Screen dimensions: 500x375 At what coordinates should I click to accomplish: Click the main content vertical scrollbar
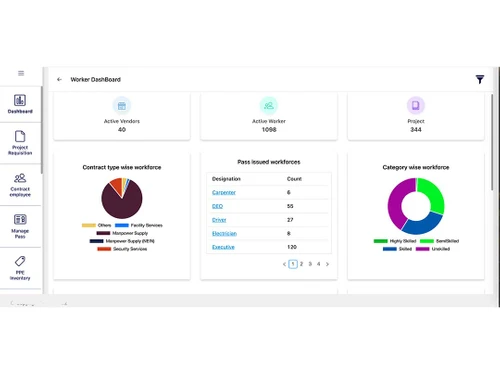click(x=492, y=142)
